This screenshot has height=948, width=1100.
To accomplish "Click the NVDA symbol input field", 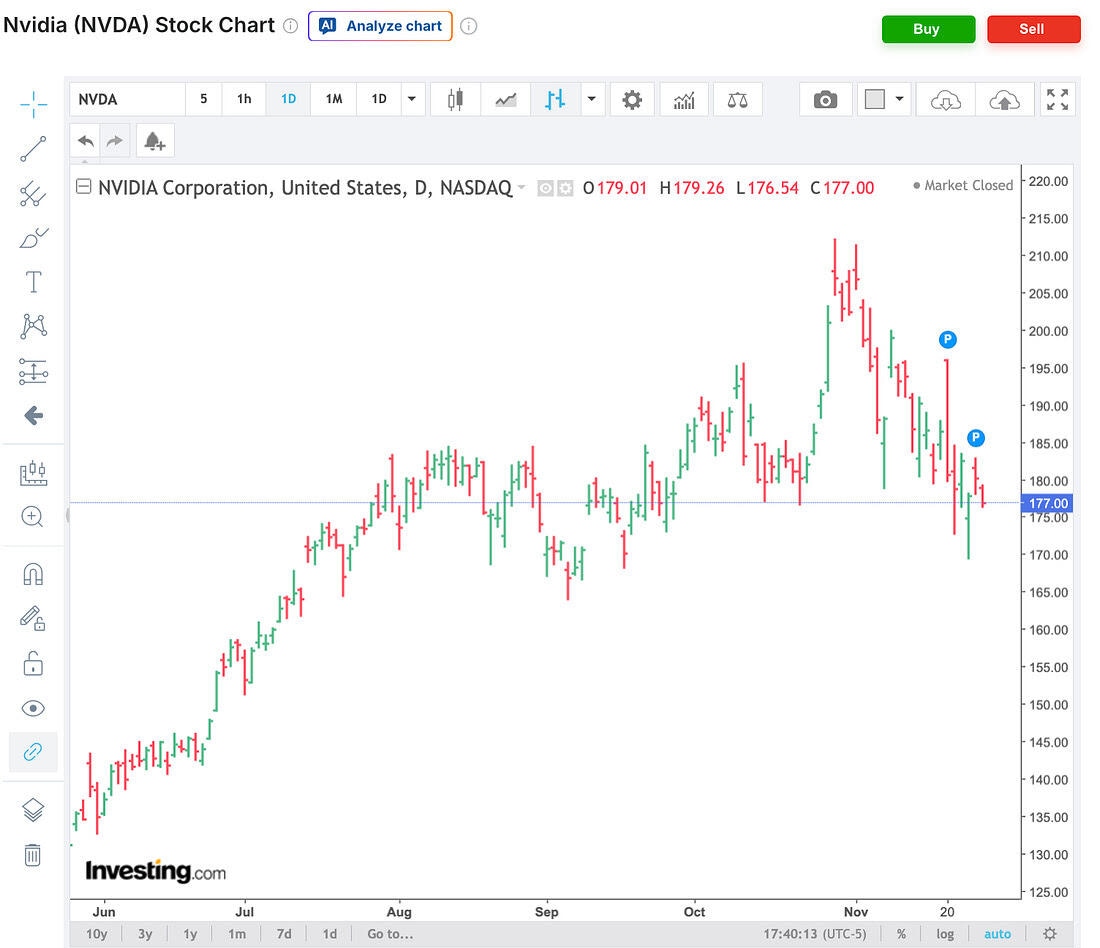I will [x=127, y=99].
